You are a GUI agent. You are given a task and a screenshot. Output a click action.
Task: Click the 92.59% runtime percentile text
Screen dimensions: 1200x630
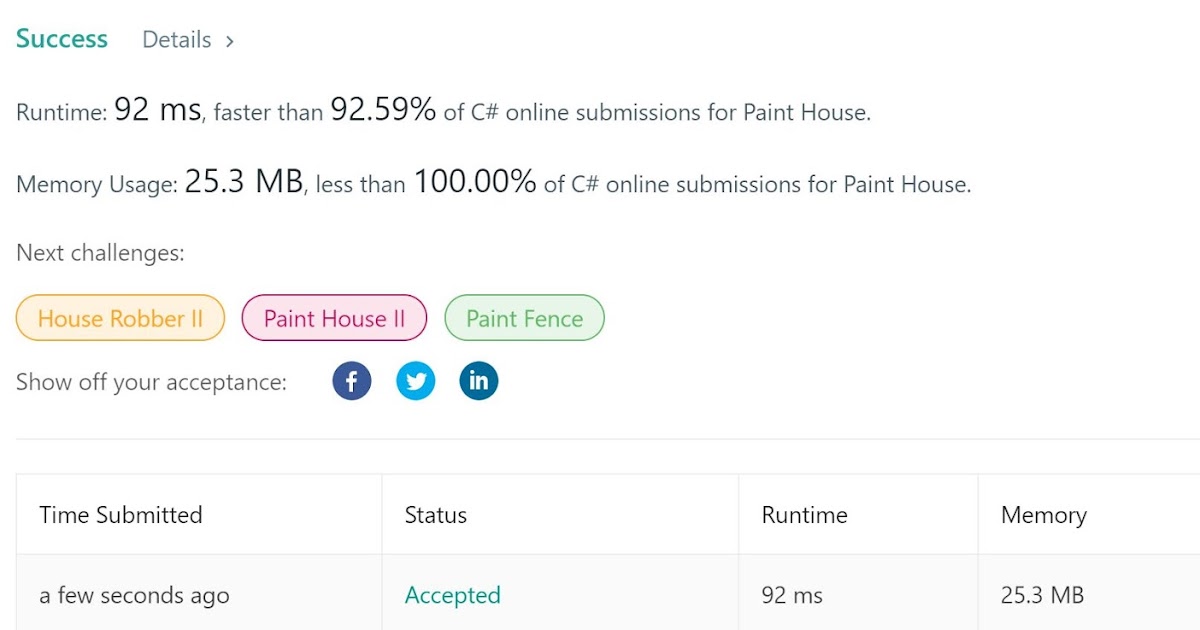[x=383, y=110]
